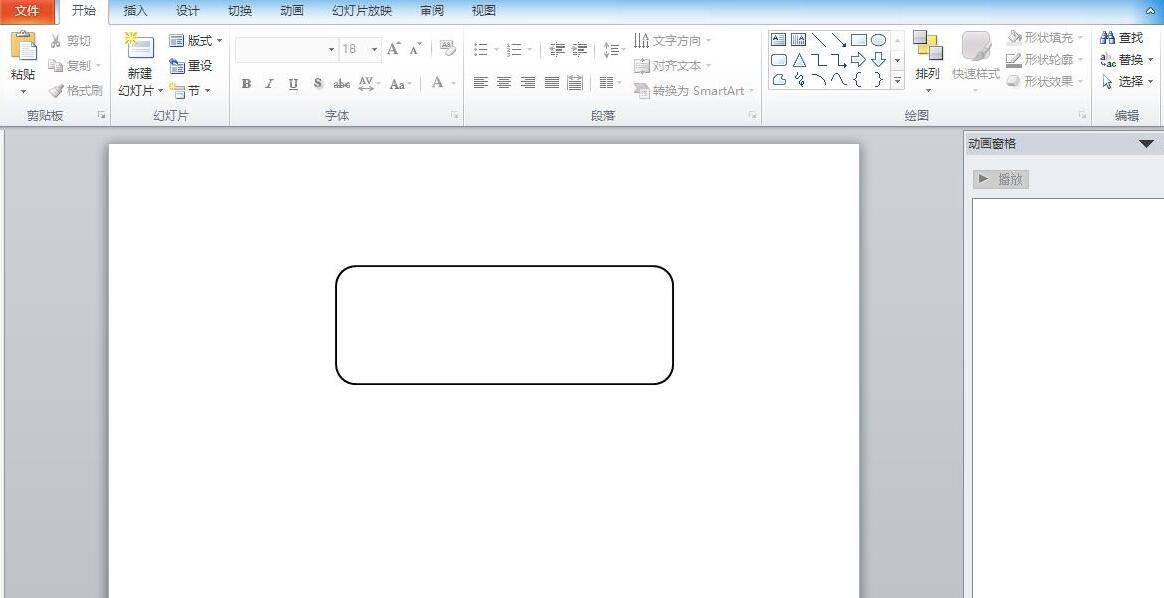Choose the right arrow shape
Screen dimensions: 1164x598
pos(858,60)
